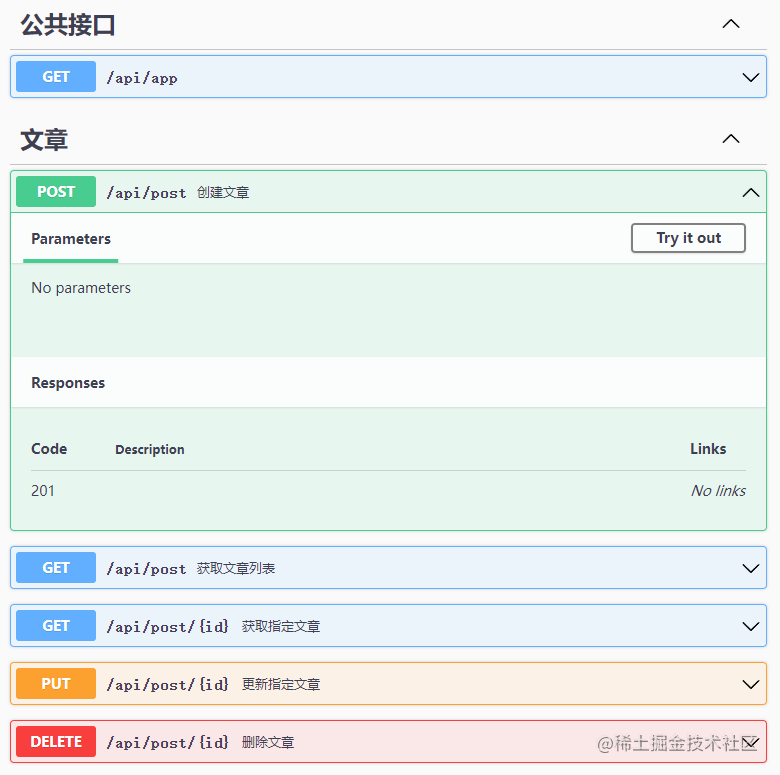The height and width of the screenshot is (775, 780).
Task: Collapse the 公共接口 section chevron
Action: point(731,24)
